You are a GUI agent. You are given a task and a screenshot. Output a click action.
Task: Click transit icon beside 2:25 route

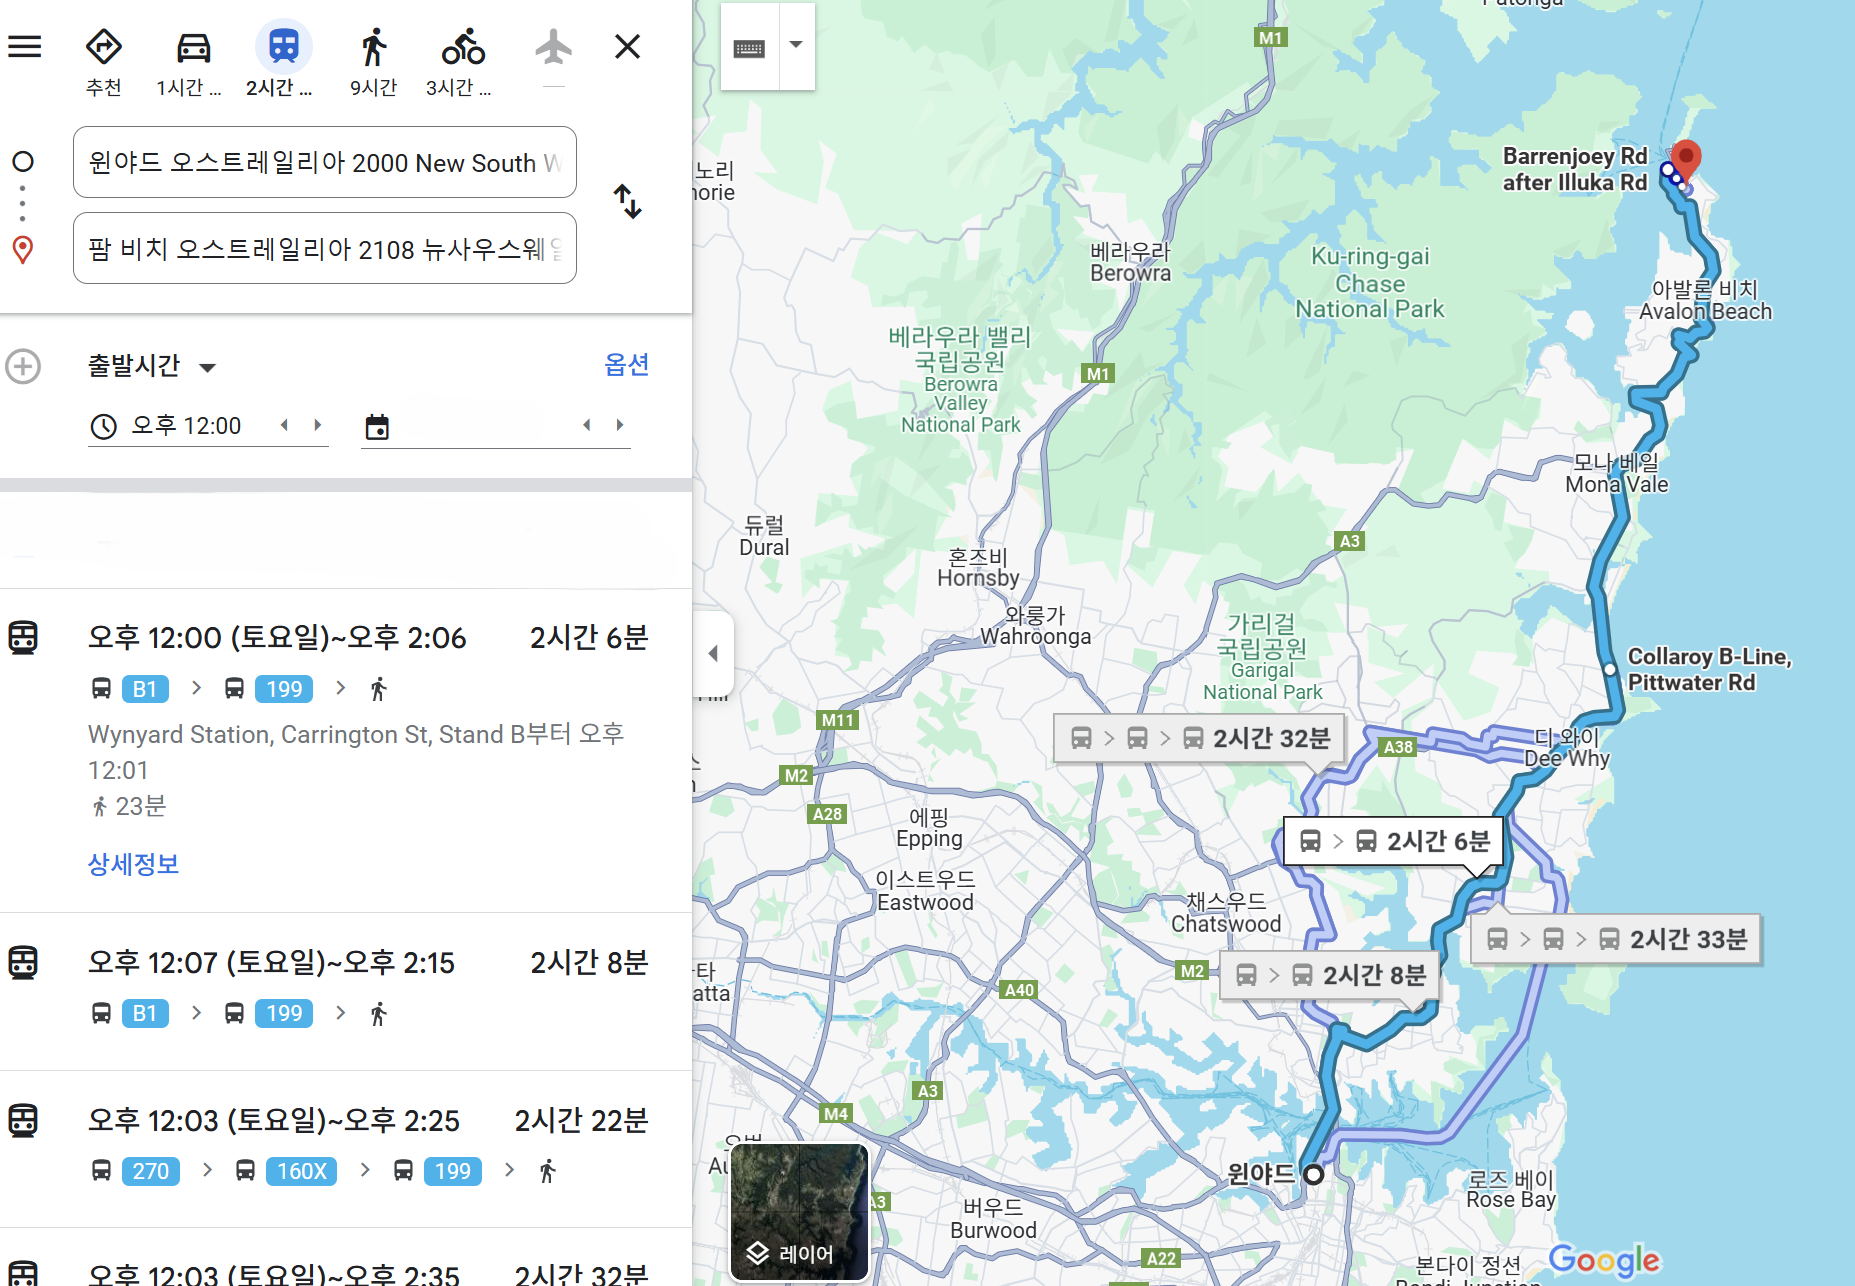tap(23, 1120)
